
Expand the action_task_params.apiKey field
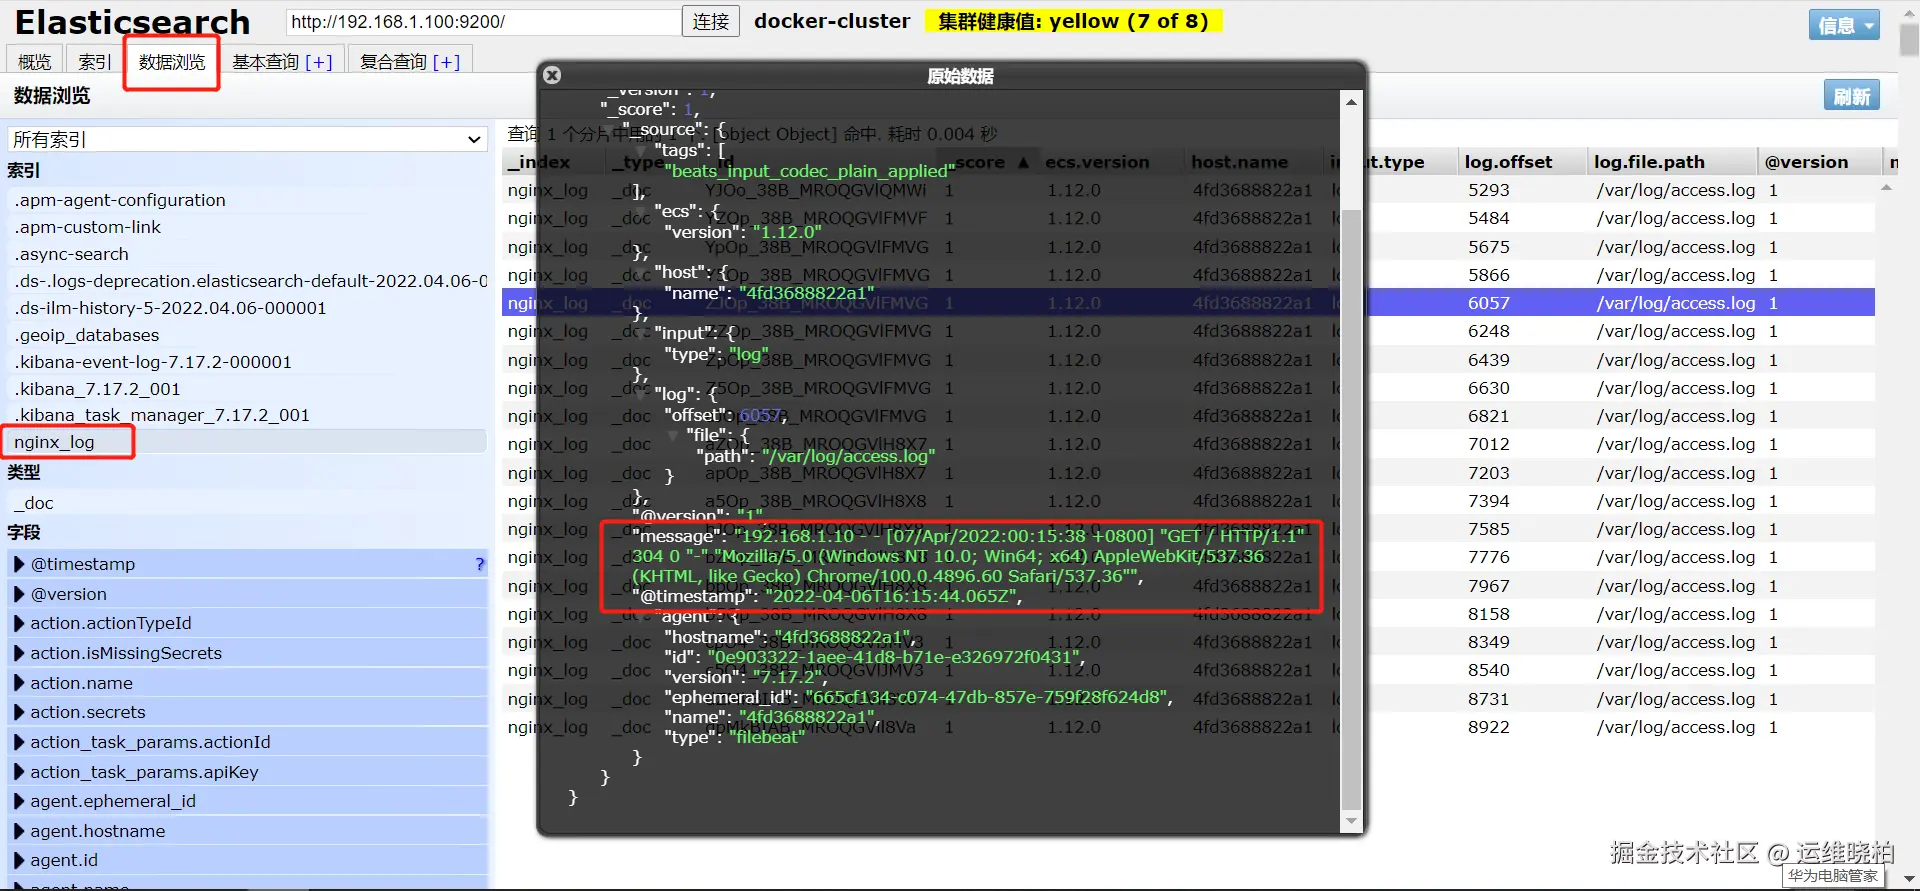point(19,772)
